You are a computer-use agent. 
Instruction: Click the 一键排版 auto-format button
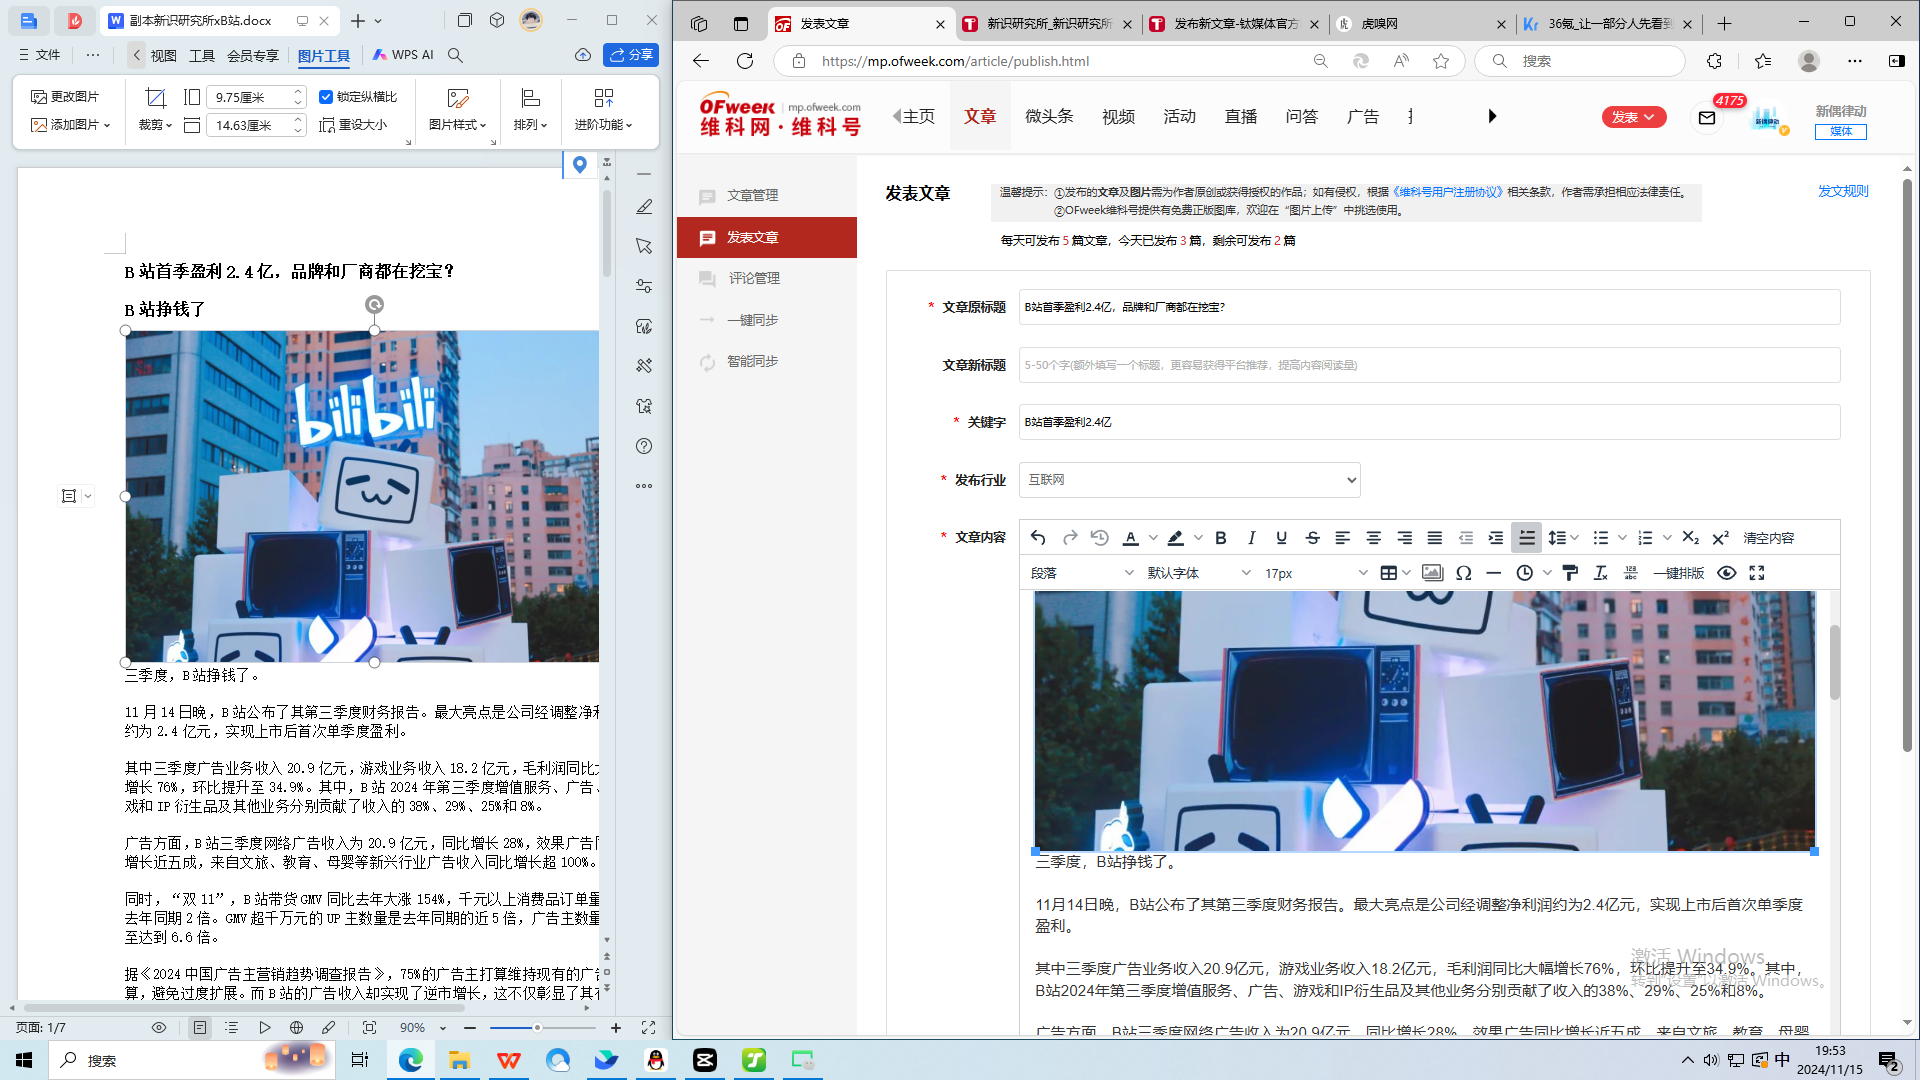(1679, 573)
